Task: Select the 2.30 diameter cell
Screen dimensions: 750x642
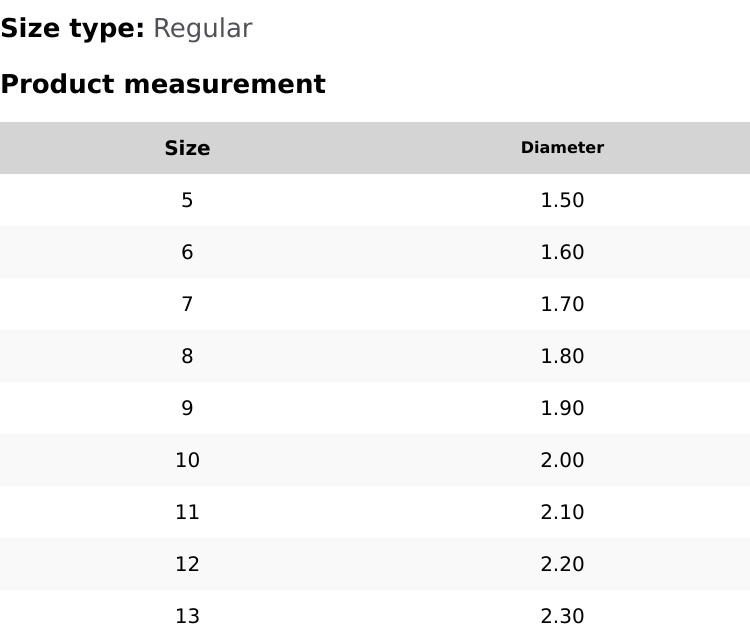Action: tap(562, 616)
